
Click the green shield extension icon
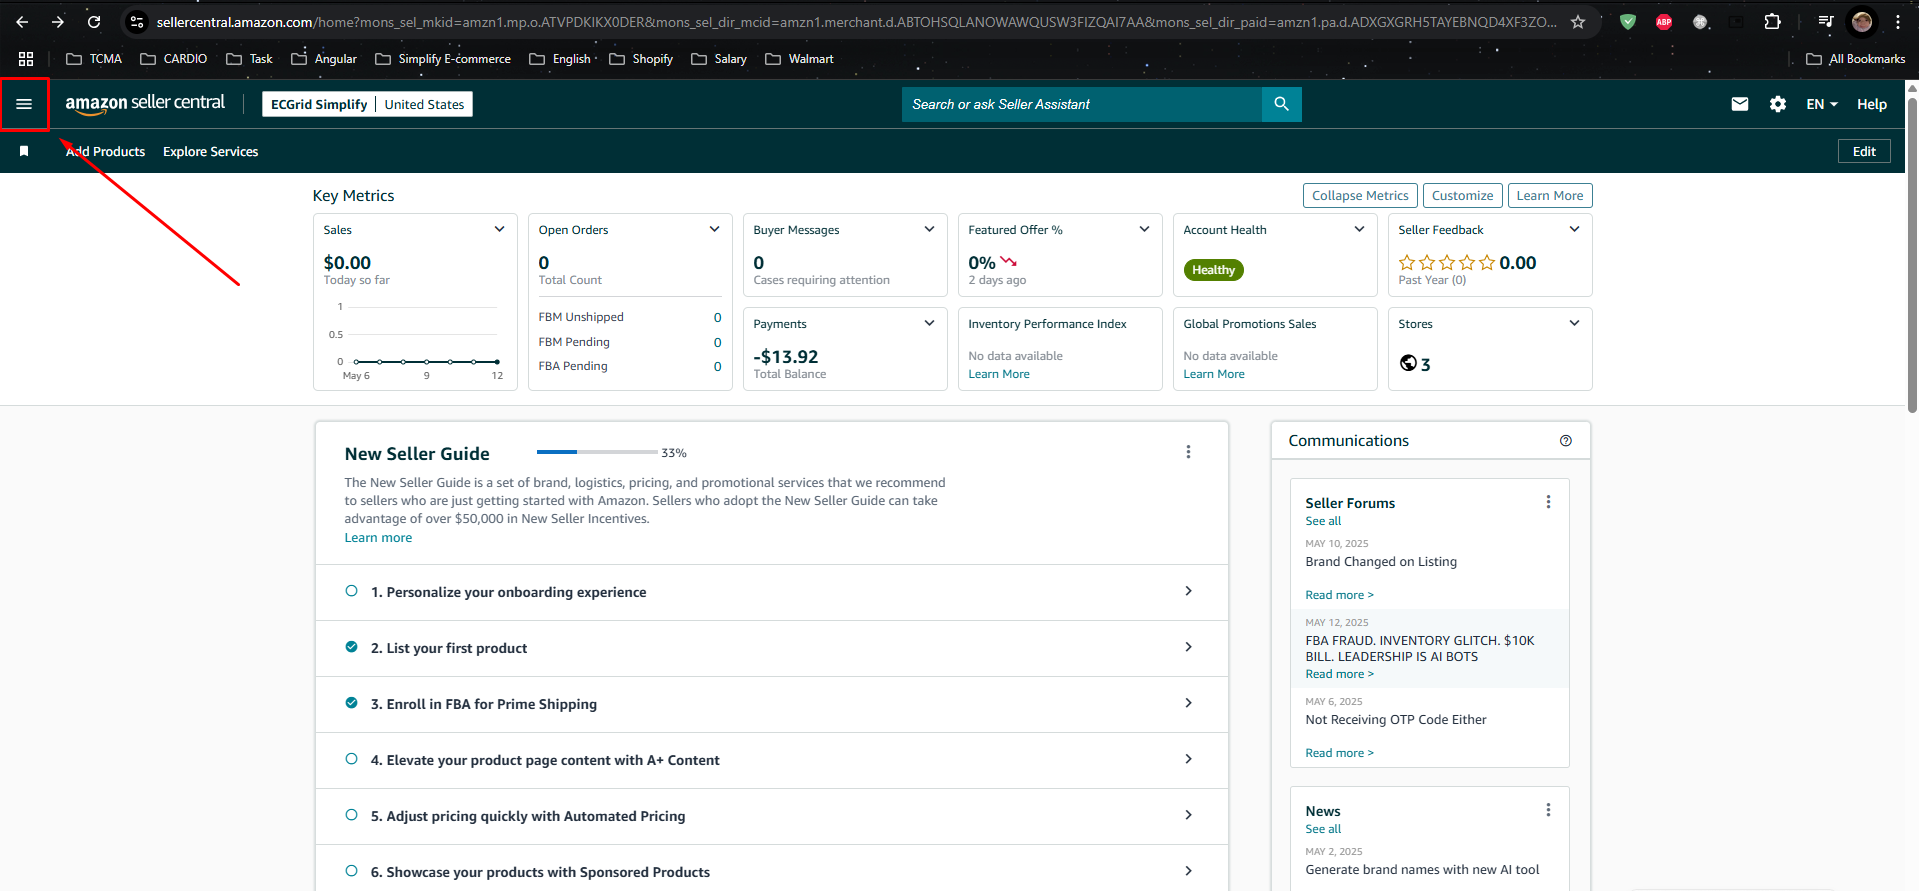point(1628,22)
